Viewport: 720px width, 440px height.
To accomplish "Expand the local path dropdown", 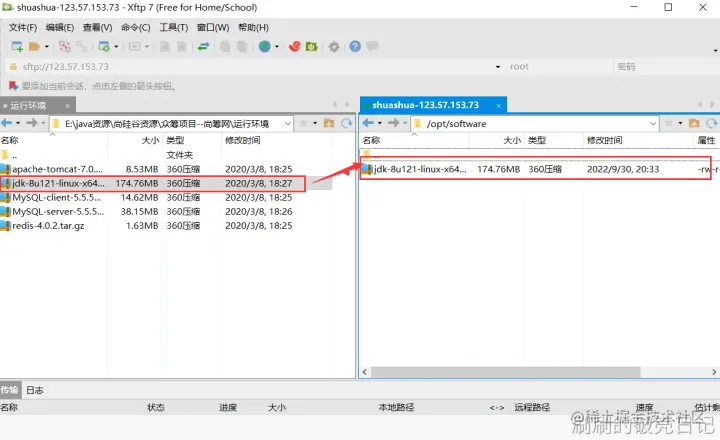I will coord(288,124).
